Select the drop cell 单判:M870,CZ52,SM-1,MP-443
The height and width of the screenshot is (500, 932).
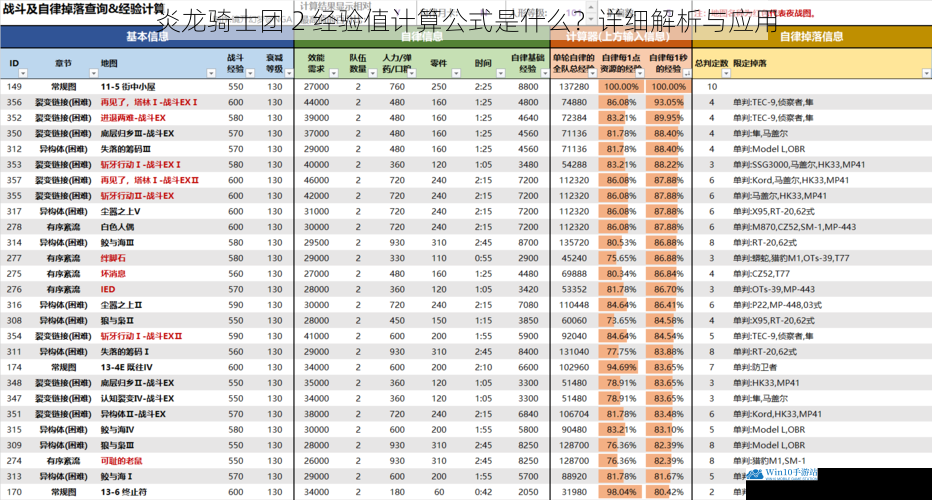pyautogui.click(x=795, y=227)
